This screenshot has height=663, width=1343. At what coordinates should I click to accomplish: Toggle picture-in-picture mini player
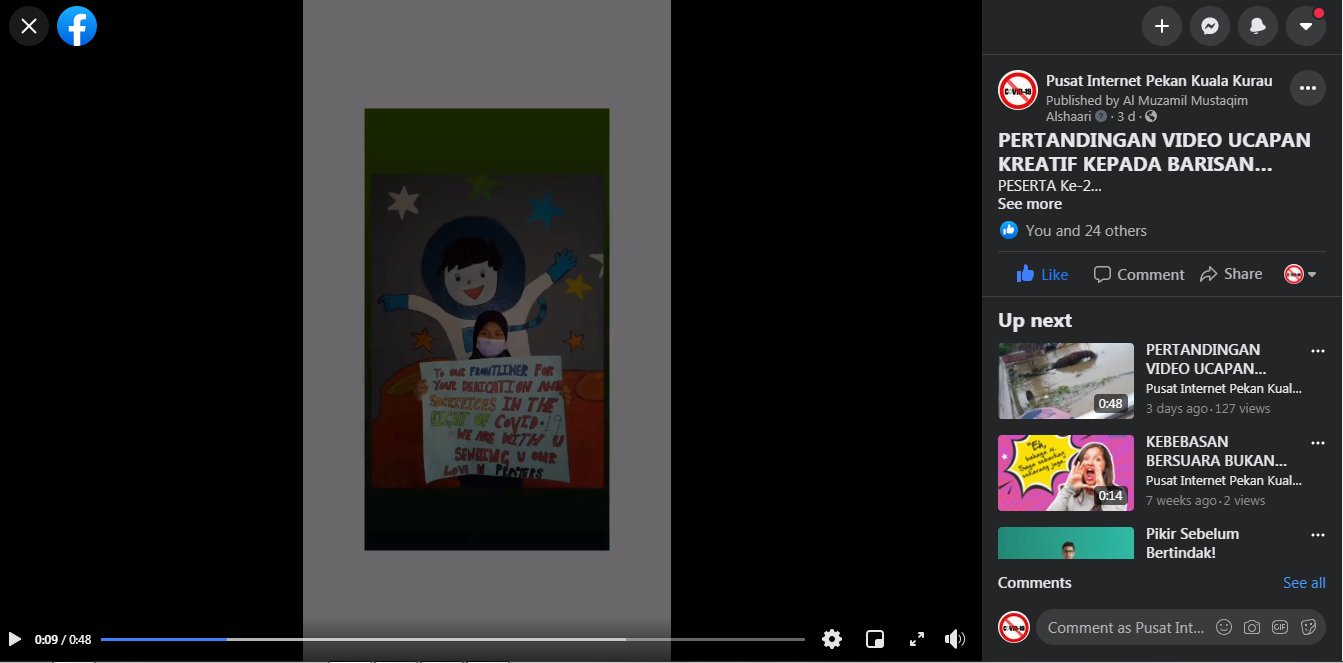pyautogui.click(x=874, y=639)
